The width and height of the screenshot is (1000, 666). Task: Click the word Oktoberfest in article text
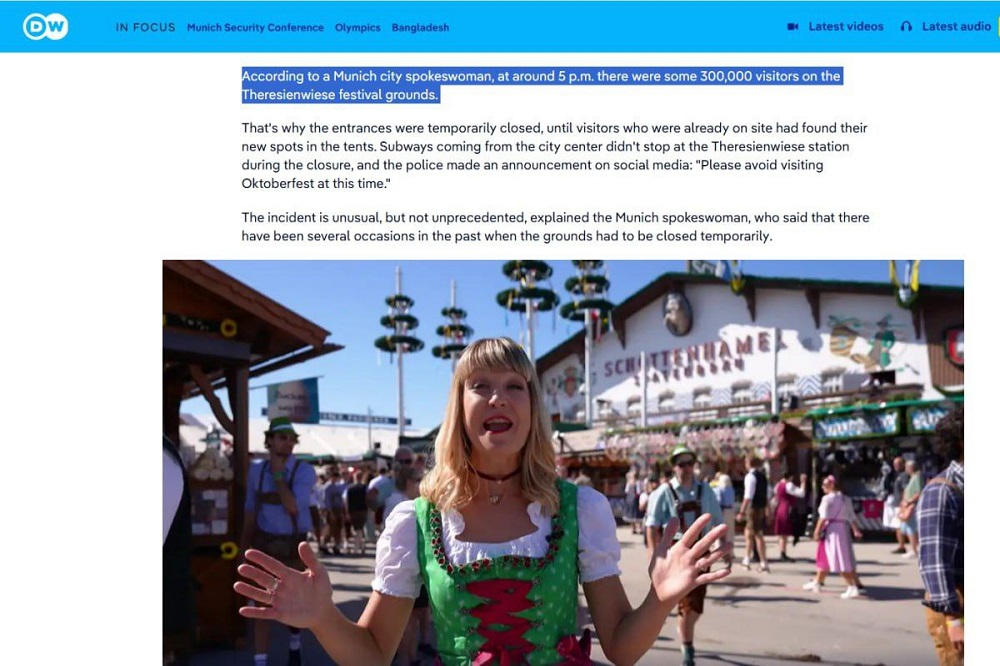(x=276, y=183)
